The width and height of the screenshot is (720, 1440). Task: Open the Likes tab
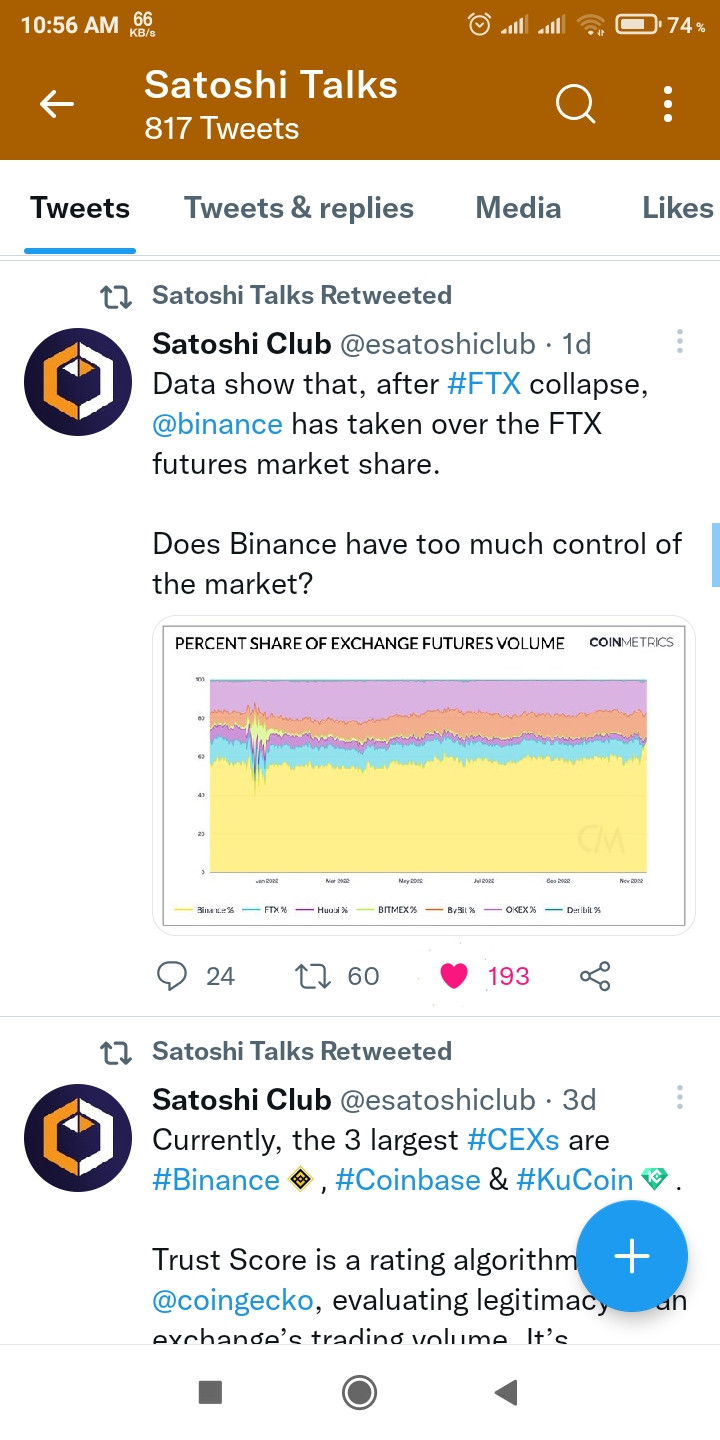click(678, 208)
